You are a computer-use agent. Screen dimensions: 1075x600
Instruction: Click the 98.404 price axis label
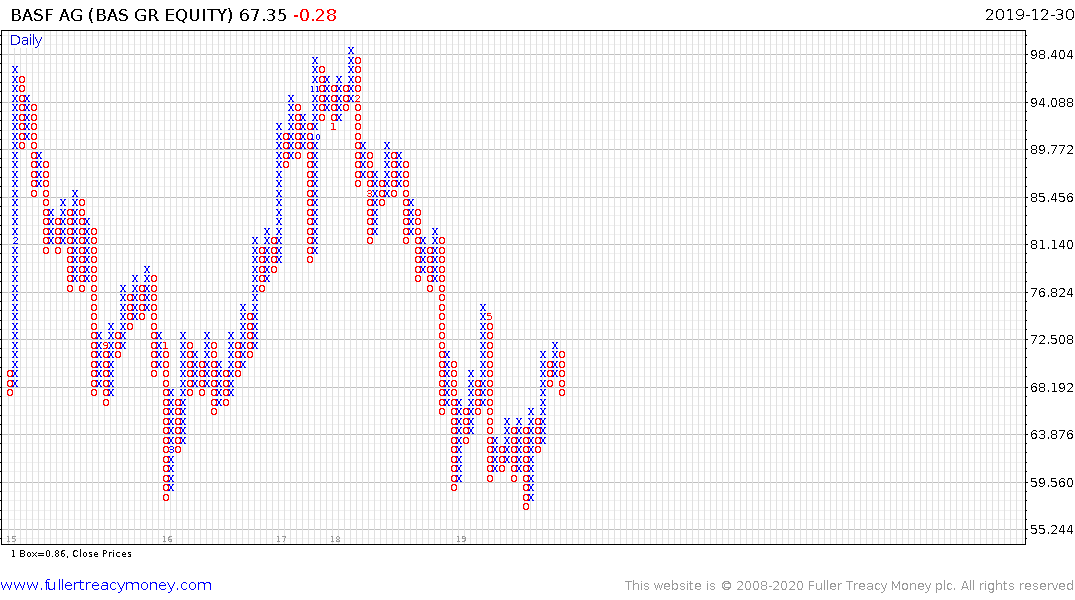(1052, 55)
